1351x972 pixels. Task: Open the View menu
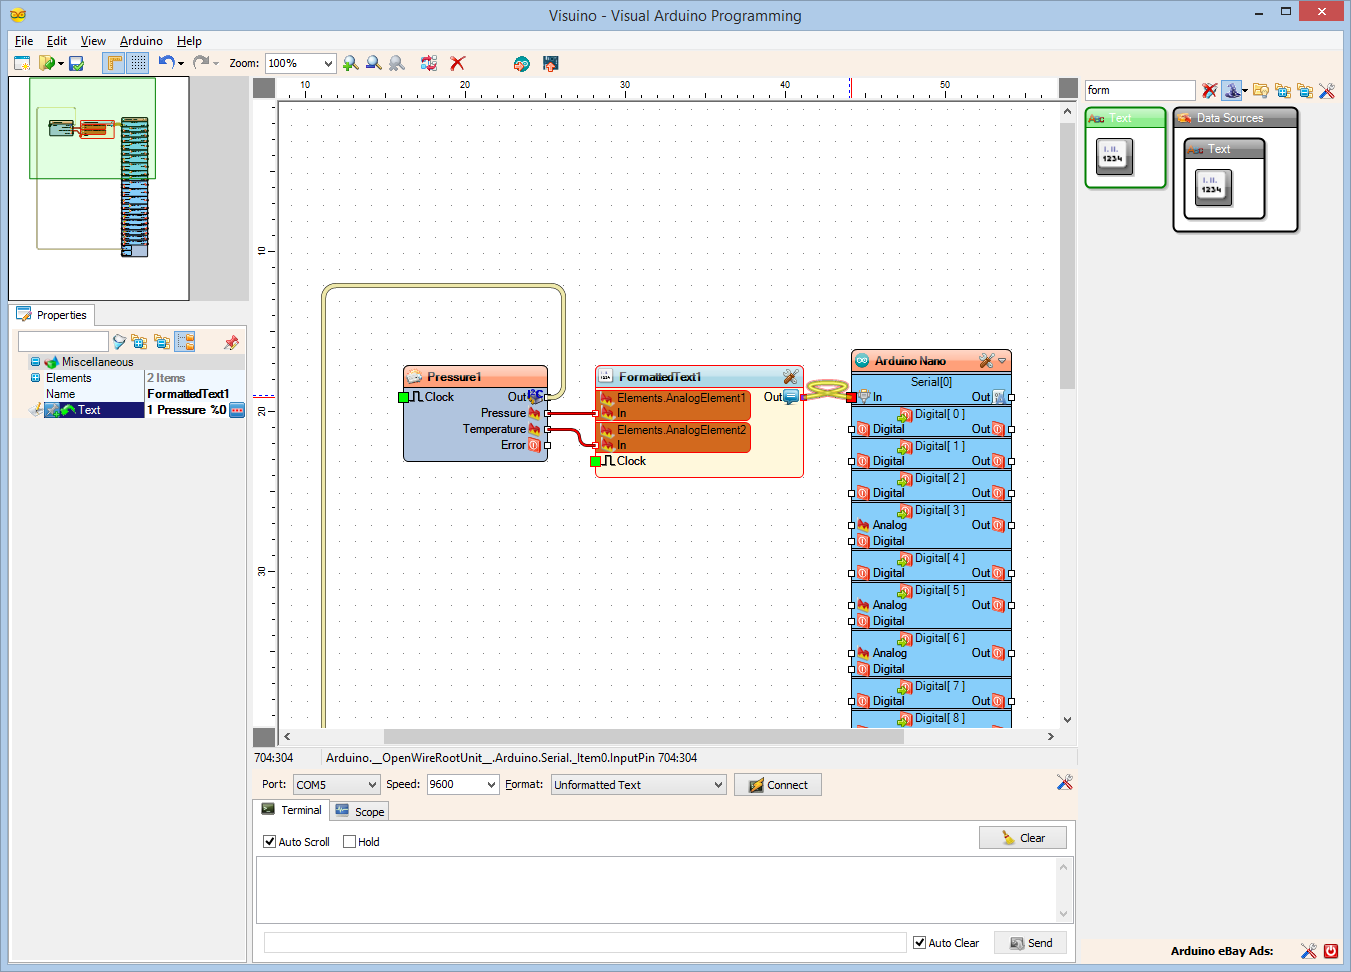point(93,41)
